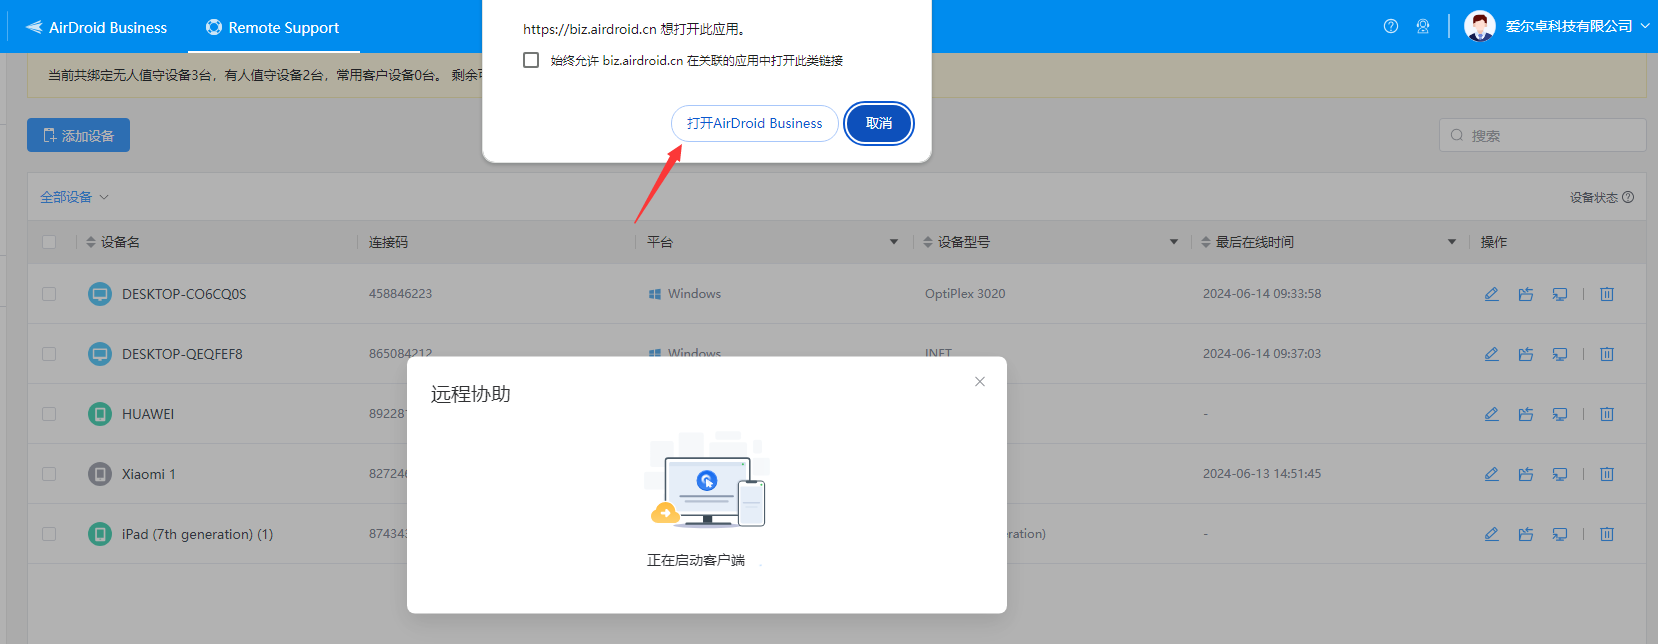Image resolution: width=1658 pixels, height=644 pixels.
Task: Expand the 爱尔卓科技有限公司 account menu
Action: tap(1577, 26)
